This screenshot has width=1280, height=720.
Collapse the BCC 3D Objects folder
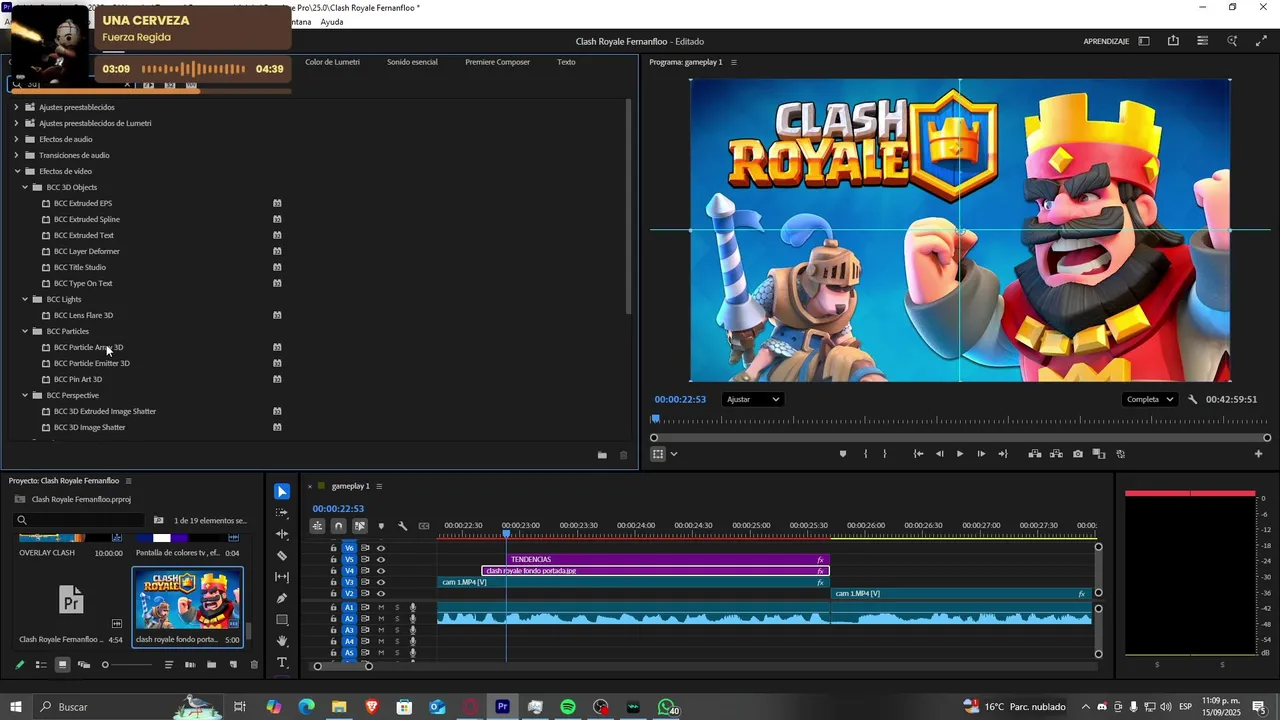coord(25,187)
